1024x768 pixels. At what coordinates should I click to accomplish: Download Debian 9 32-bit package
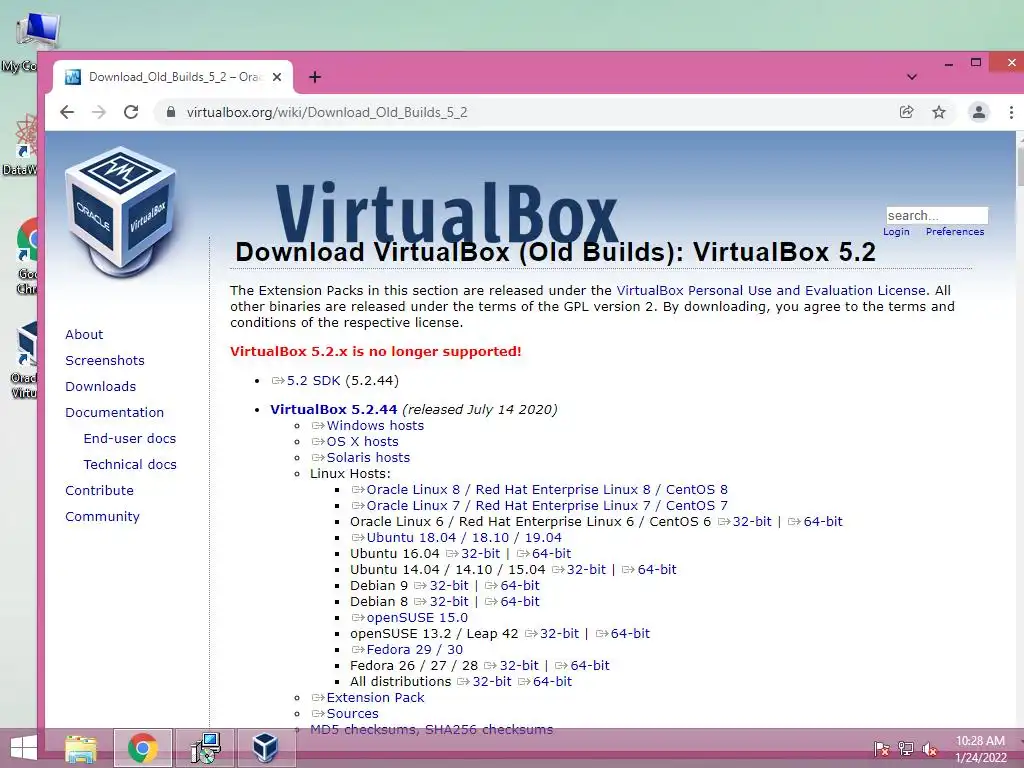coord(441,586)
